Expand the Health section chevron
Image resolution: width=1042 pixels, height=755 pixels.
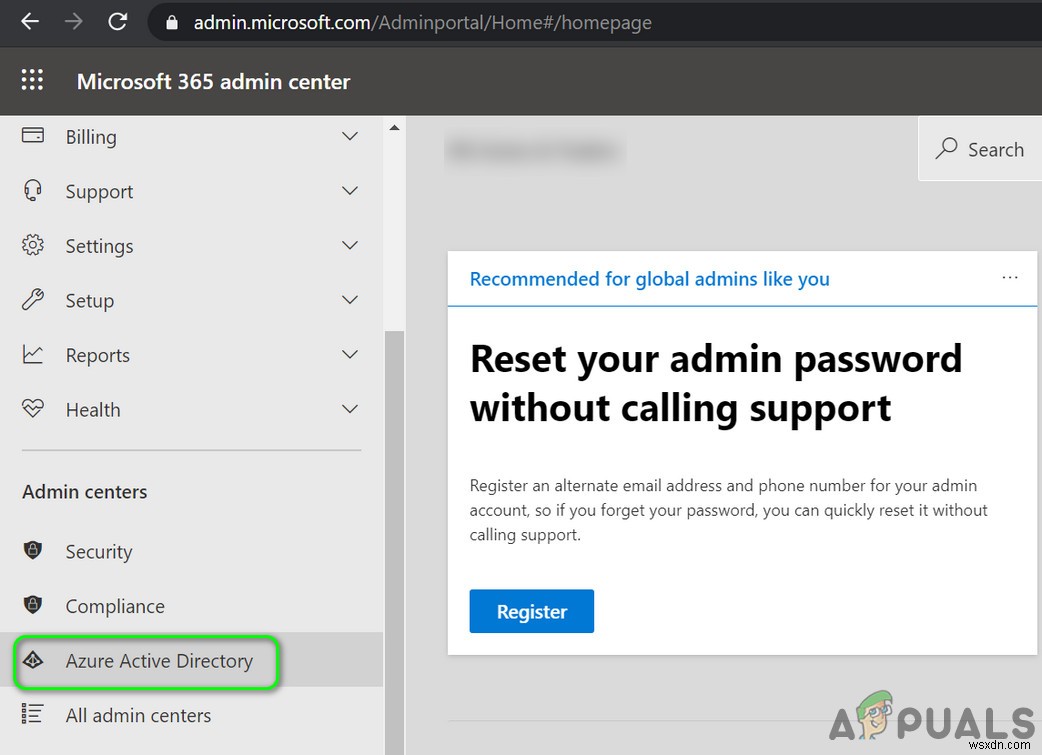pyautogui.click(x=350, y=409)
